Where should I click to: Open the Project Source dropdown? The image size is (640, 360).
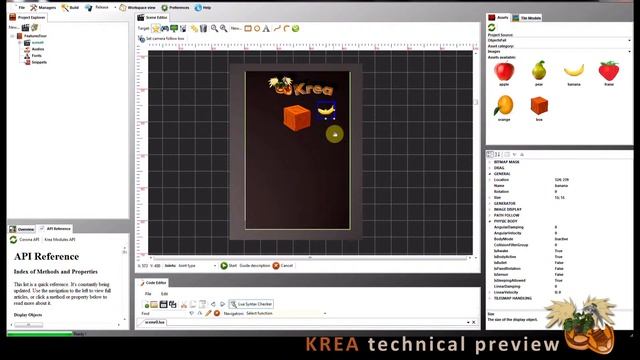click(559, 40)
